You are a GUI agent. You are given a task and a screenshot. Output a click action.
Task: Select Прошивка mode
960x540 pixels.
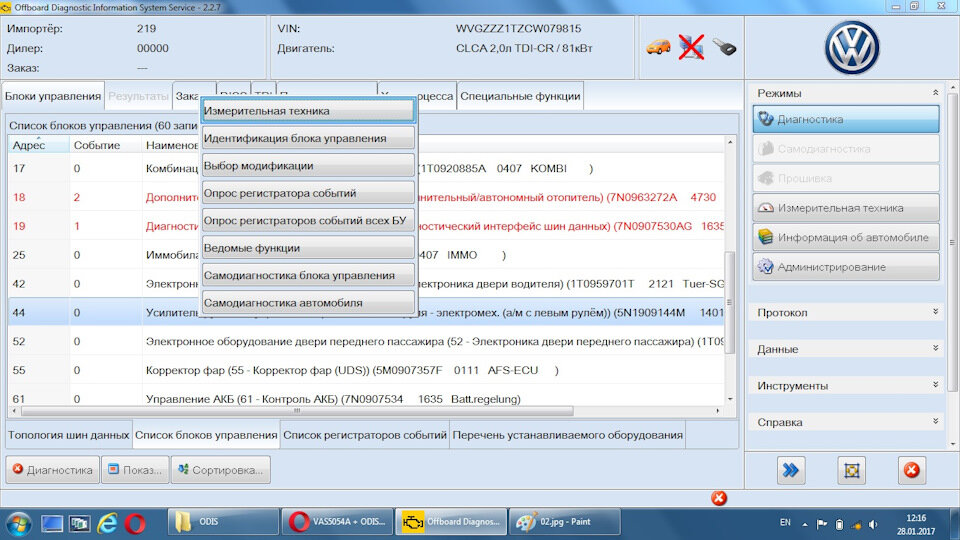(x=846, y=178)
